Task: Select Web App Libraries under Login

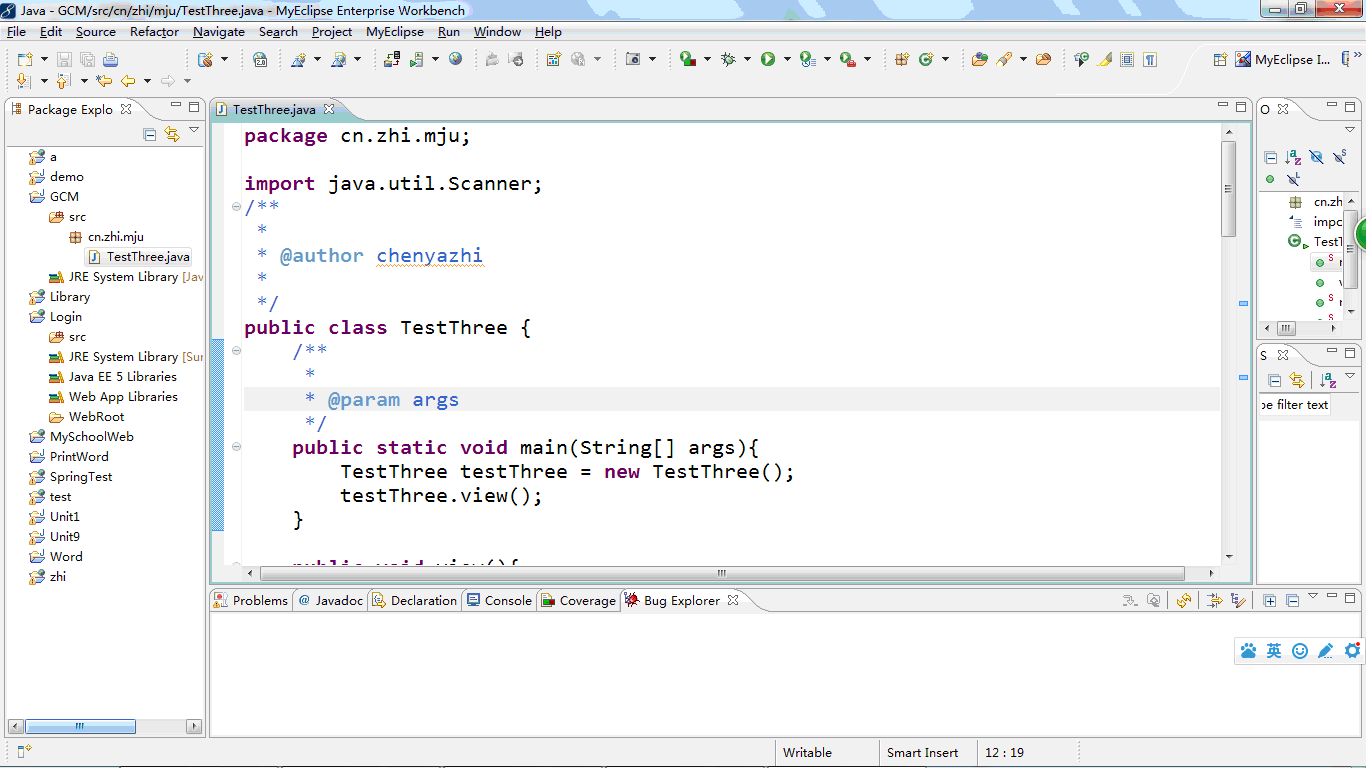Action: (113, 397)
